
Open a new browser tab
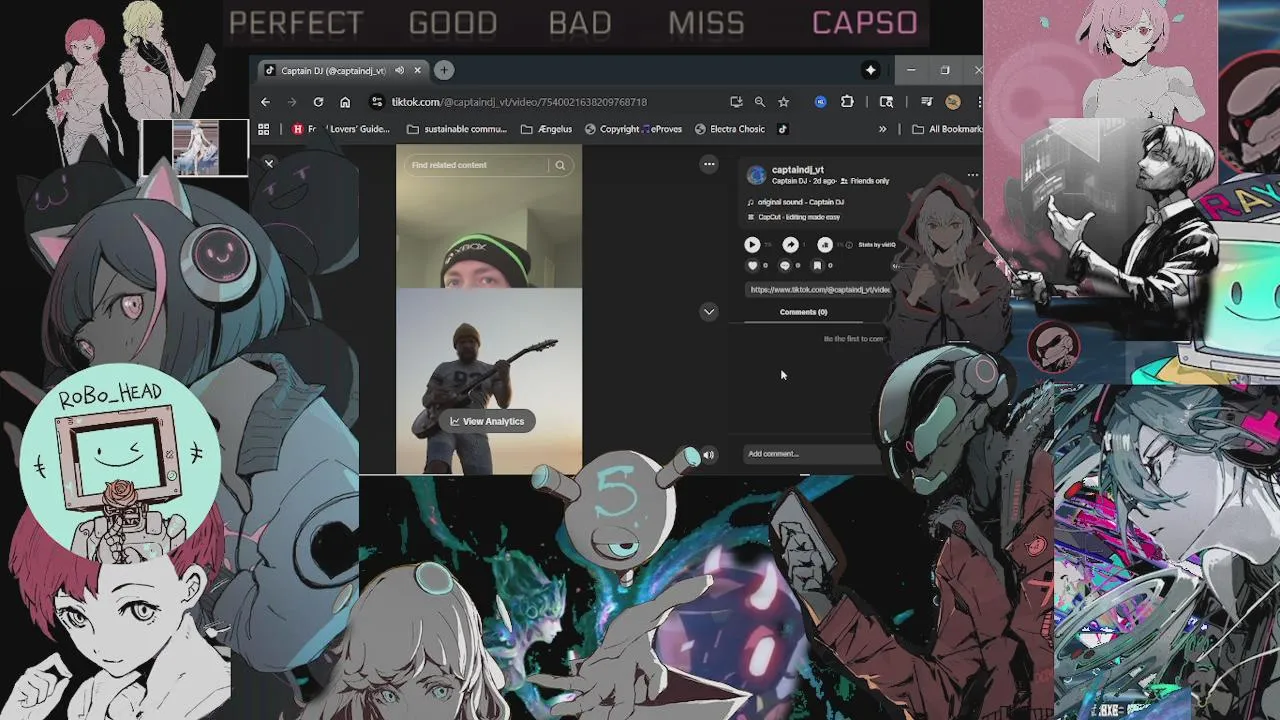pos(444,70)
